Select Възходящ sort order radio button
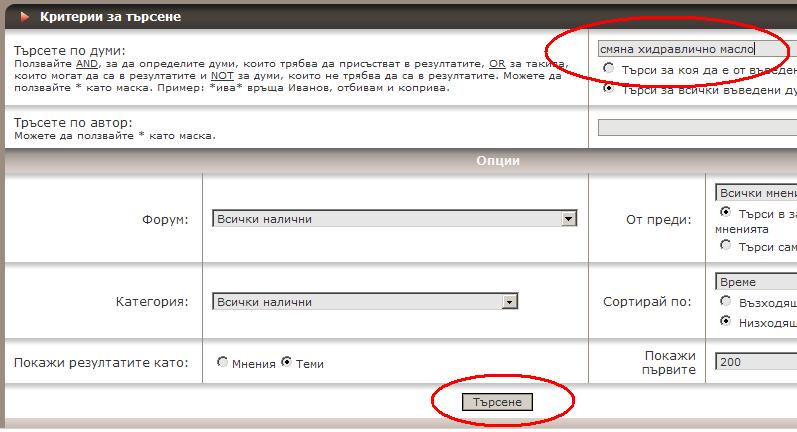Image resolution: width=797 pixels, height=432 pixels. point(726,301)
